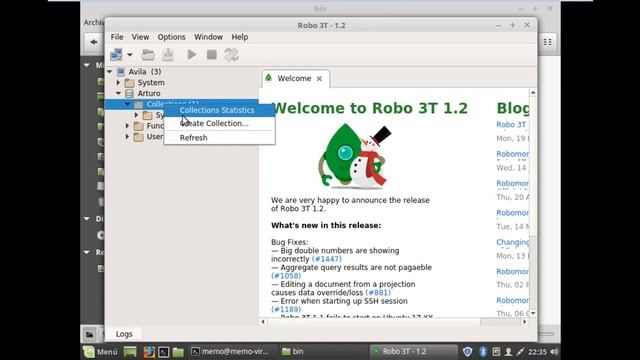This screenshot has height=360, width=640.
Task: Click the show desktop taskbar icon
Action: click(130, 351)
